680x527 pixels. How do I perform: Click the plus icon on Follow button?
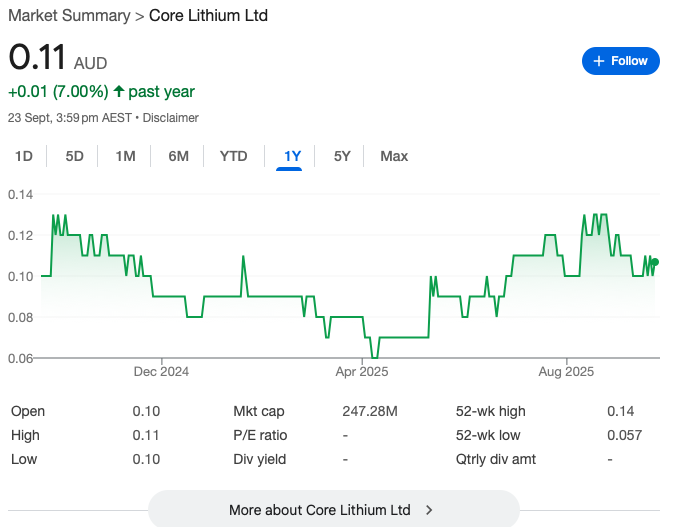point(598,61)
